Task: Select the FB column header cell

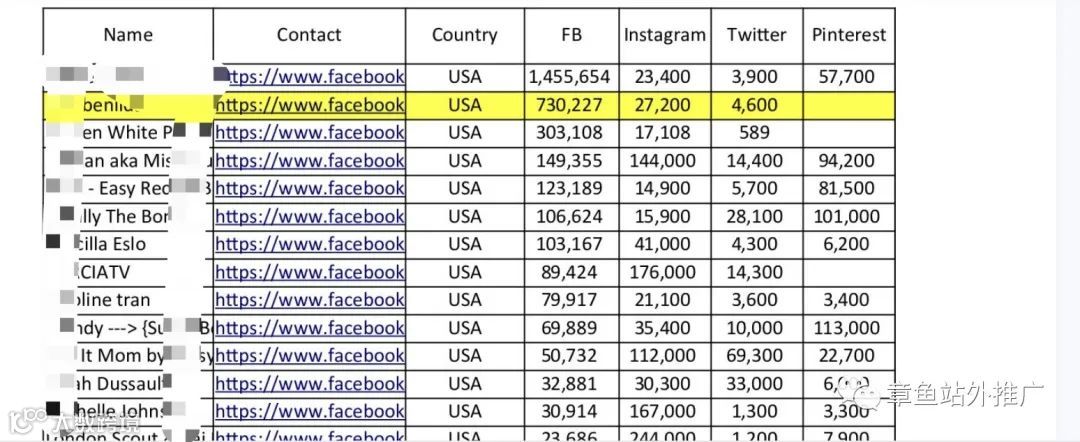Action: click(x=571, y=35)
